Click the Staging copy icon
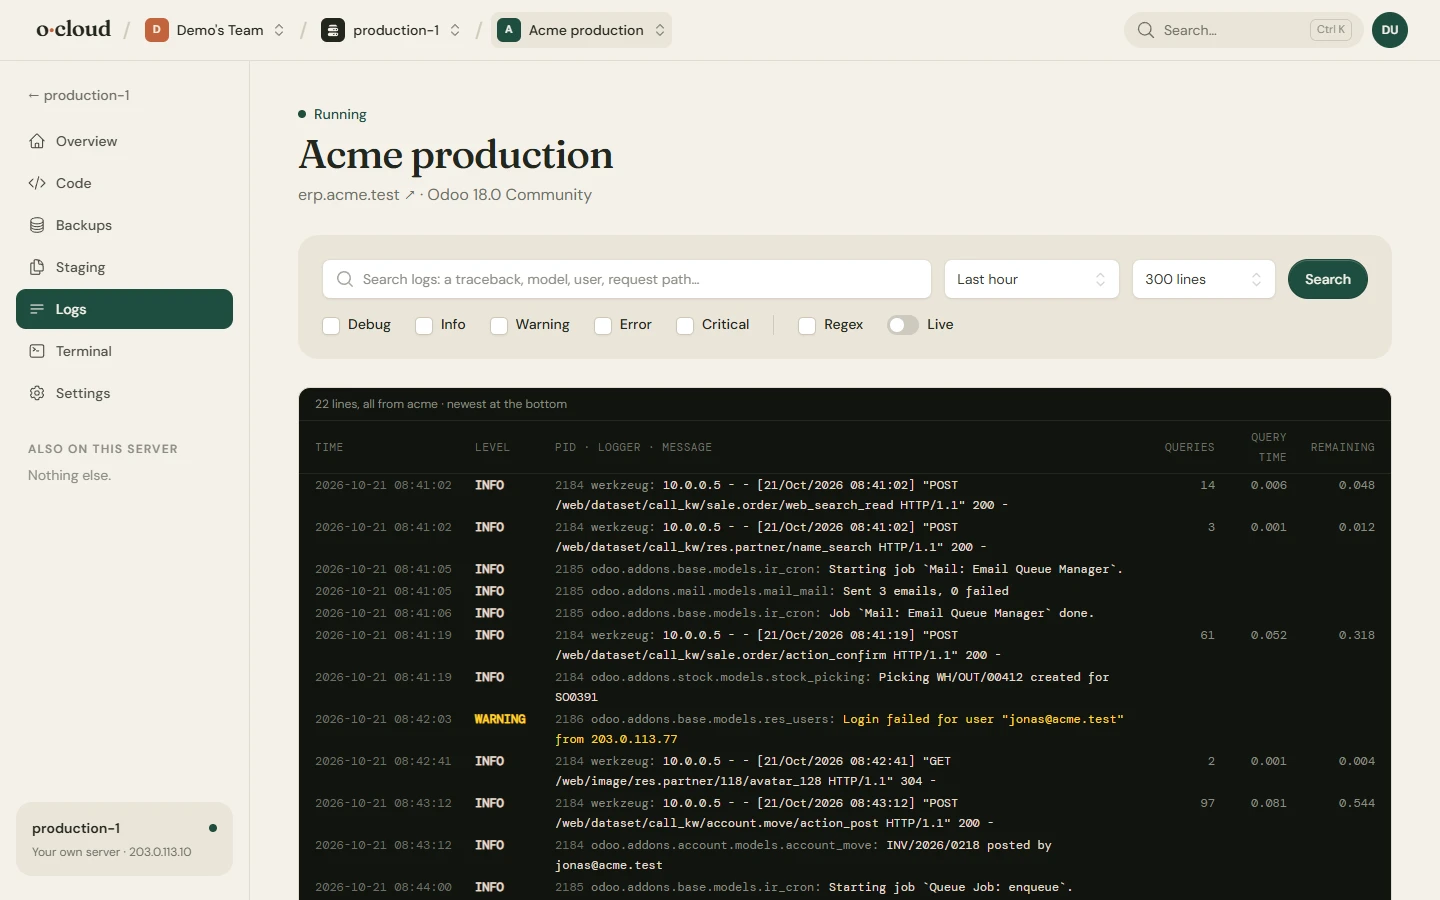This screenshot has width=1440, height=900. tap(37, 267)
